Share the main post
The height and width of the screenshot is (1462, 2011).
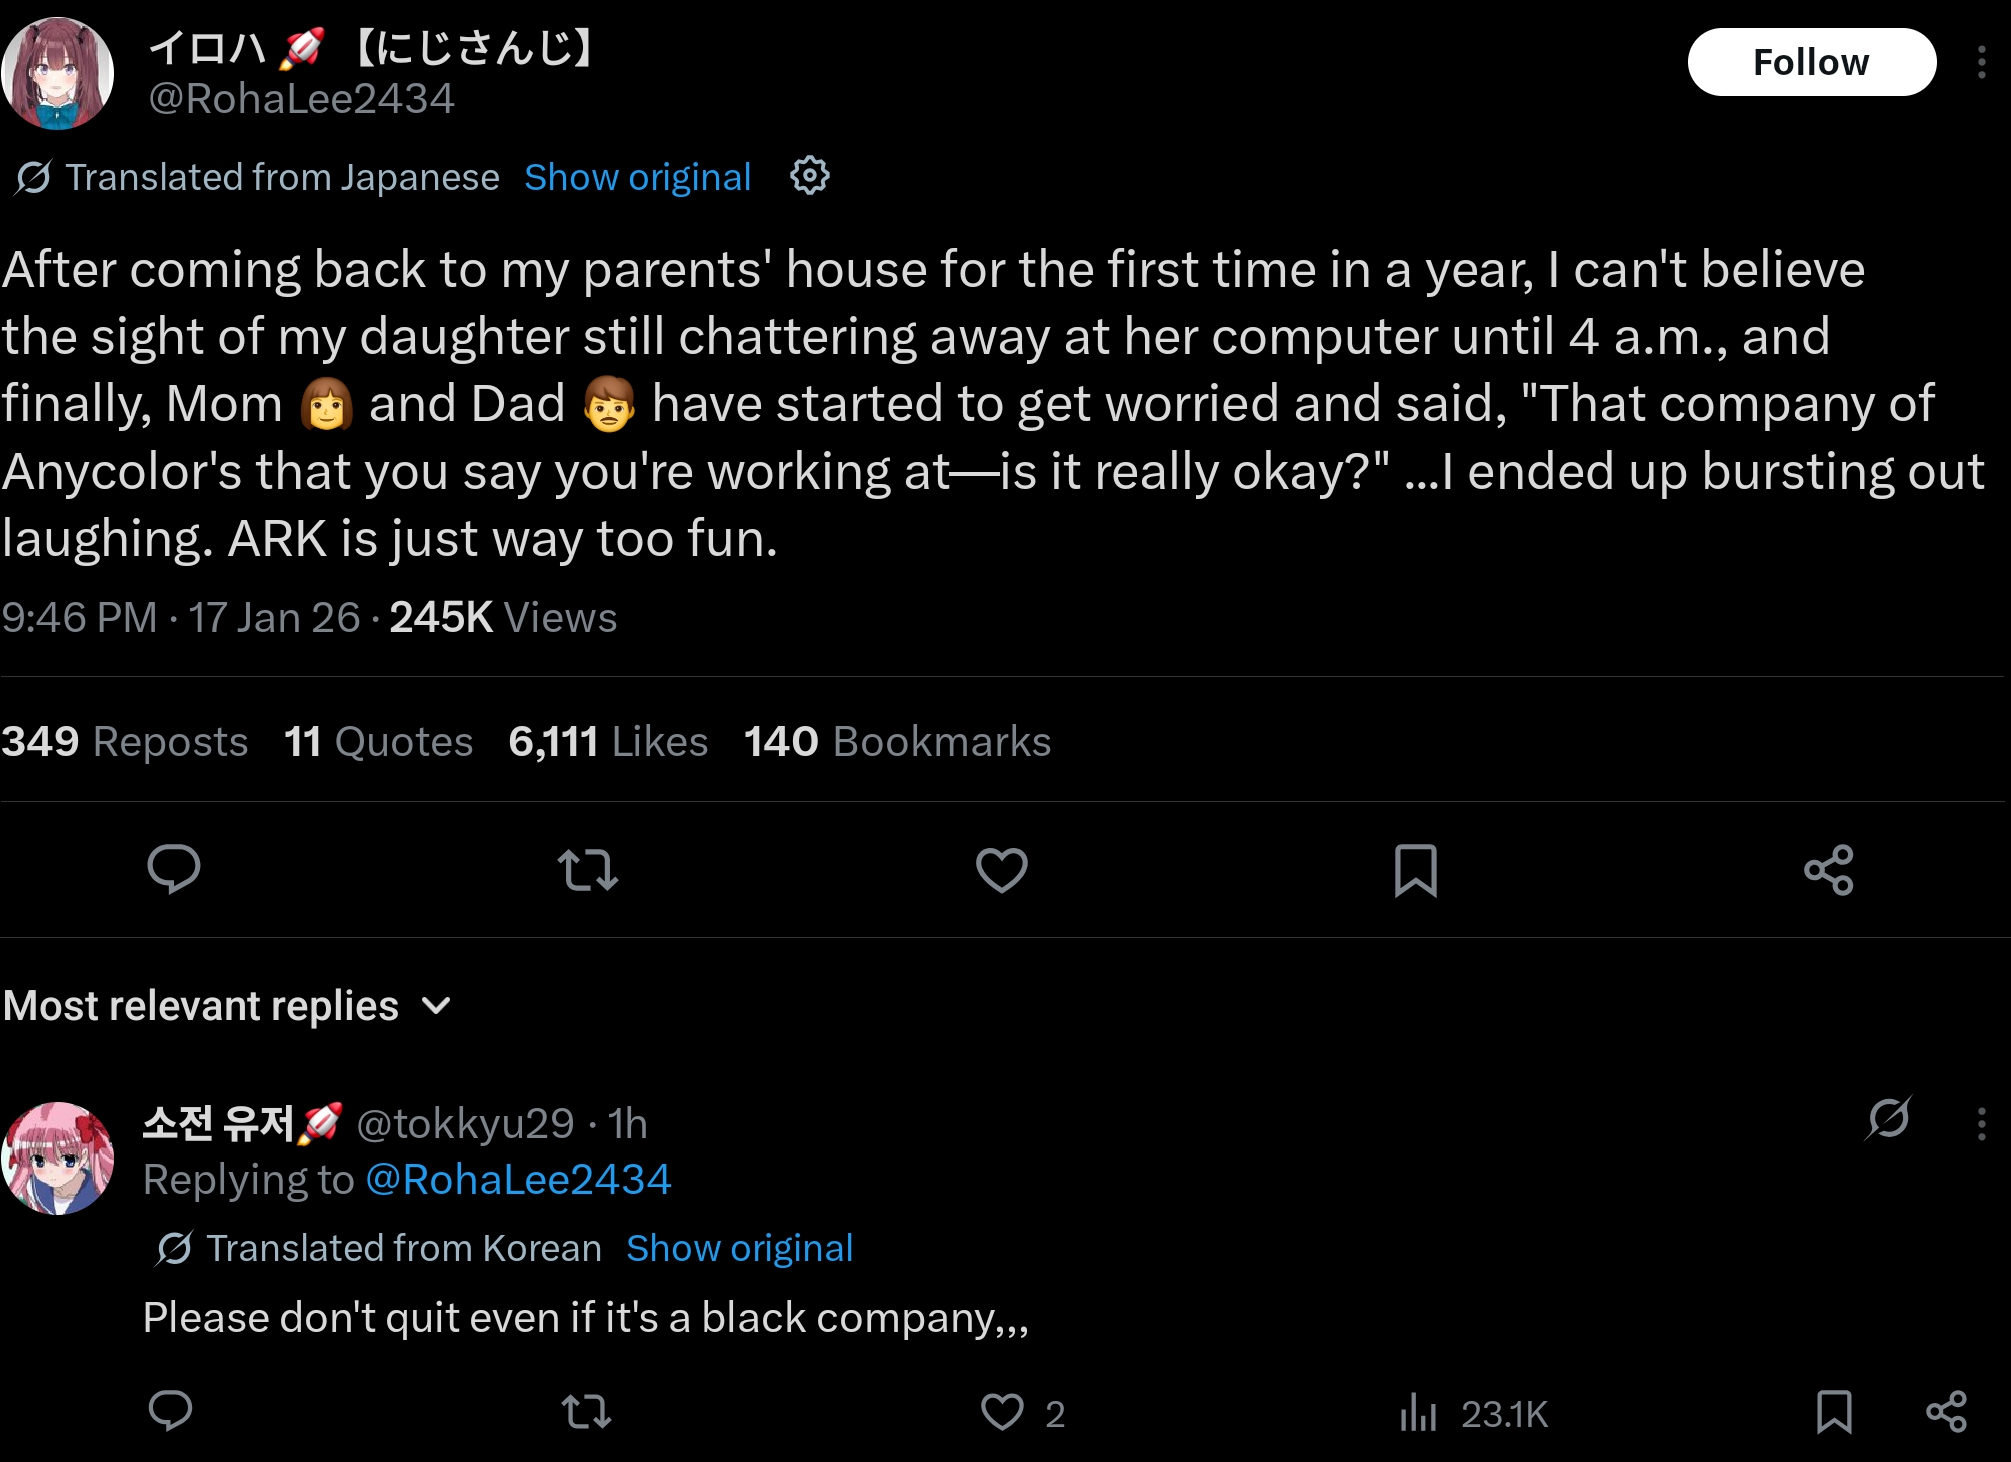point(1829,869)
